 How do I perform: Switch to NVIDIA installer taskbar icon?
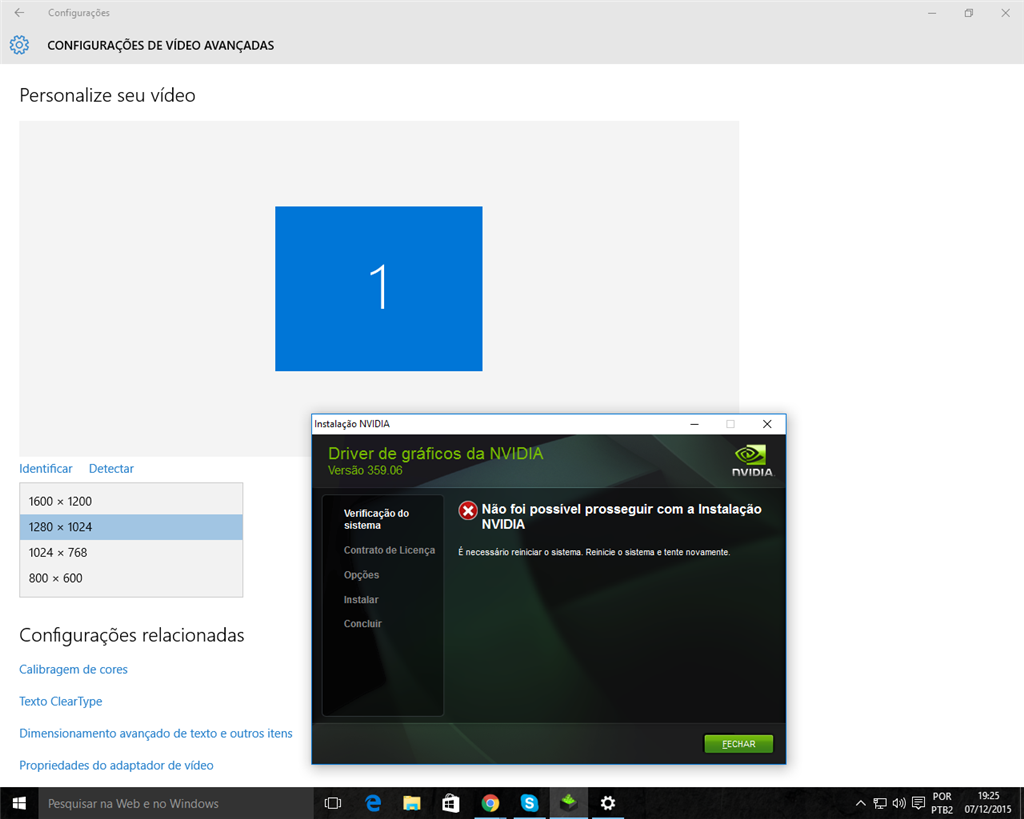click(569, 803)
